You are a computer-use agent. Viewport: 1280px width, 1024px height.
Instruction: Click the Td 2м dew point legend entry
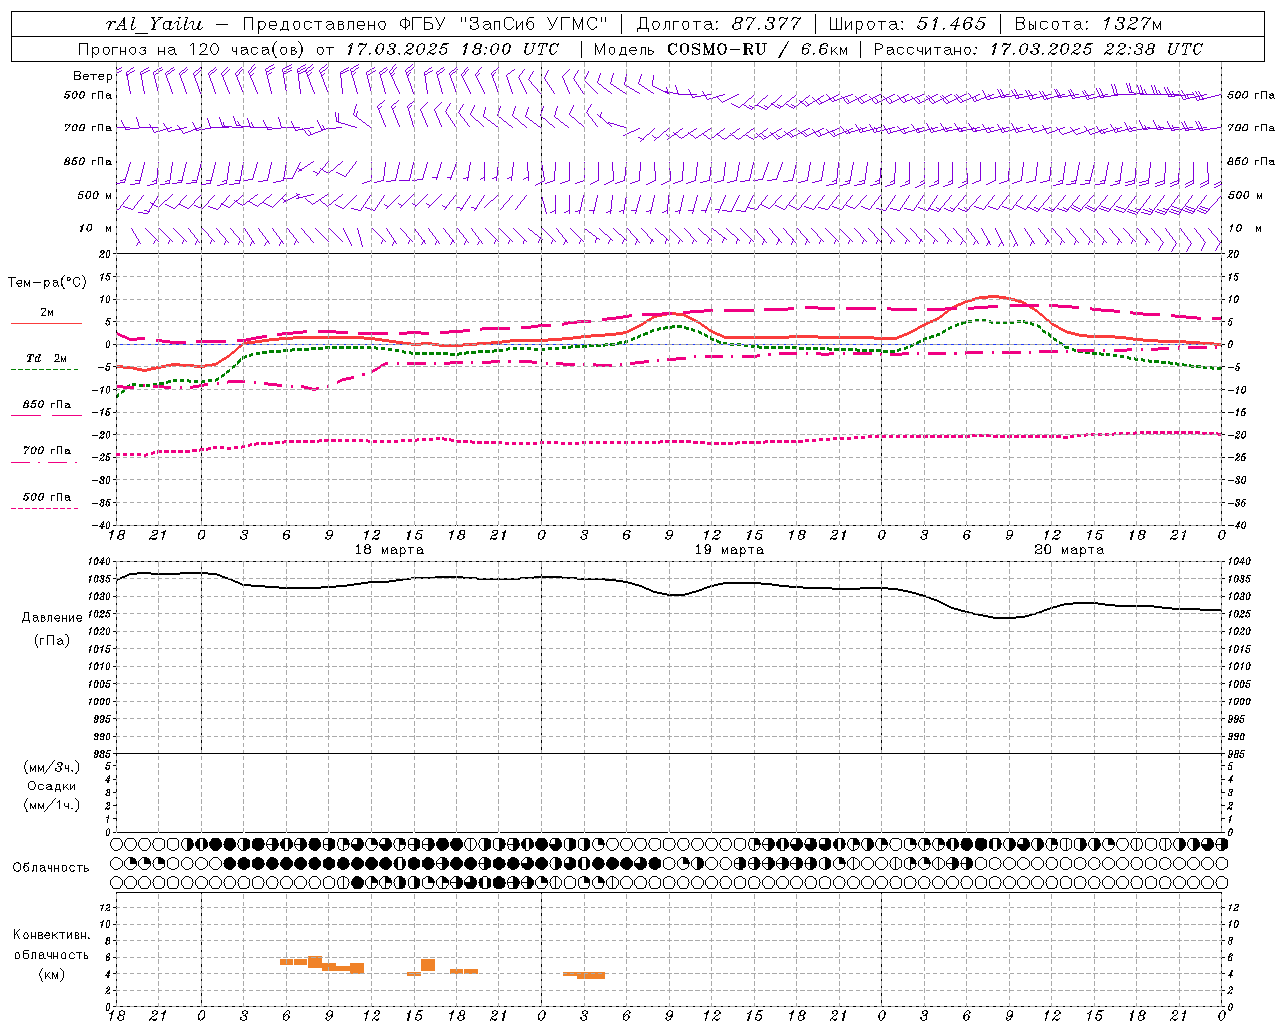pyautogui.click(x=46, y=358)
